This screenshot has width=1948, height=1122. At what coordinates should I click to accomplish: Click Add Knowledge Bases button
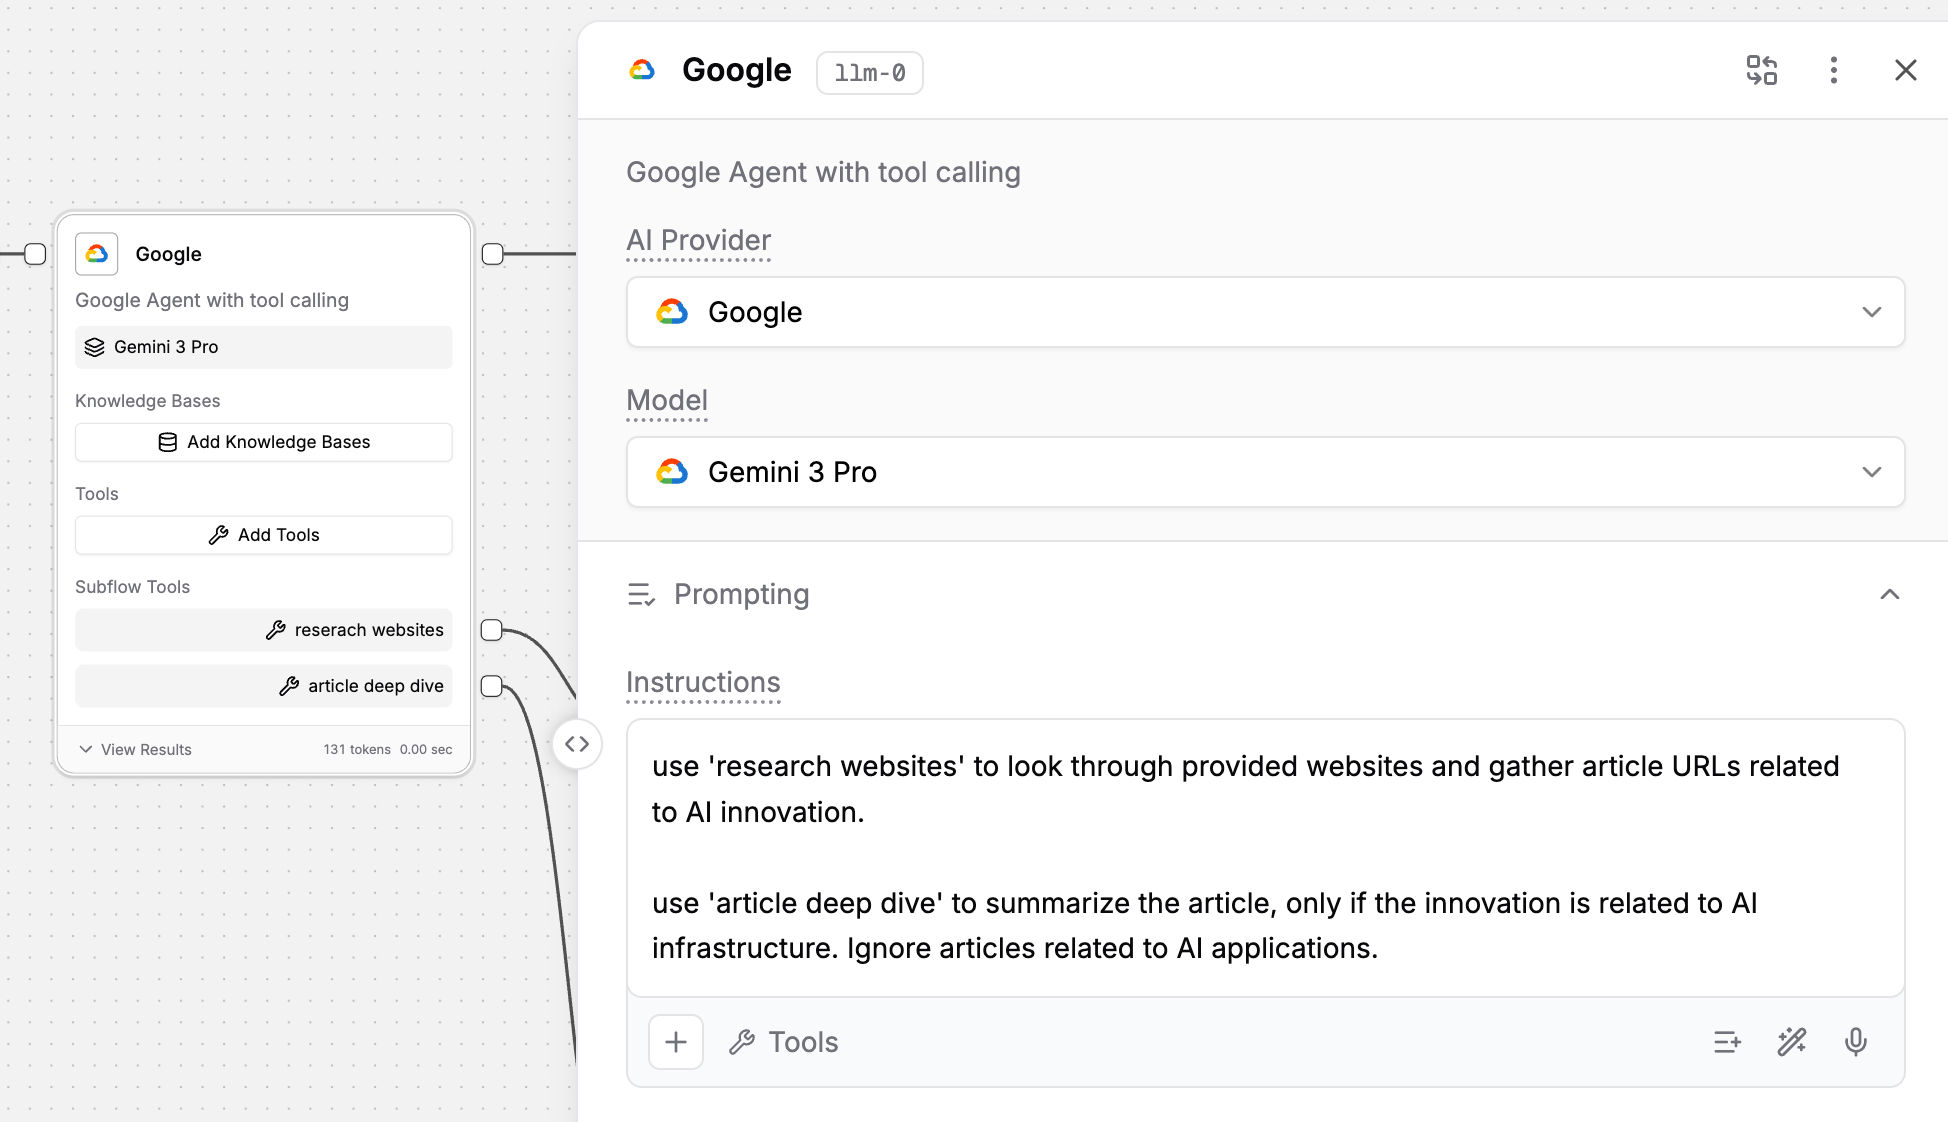(264, 442)
